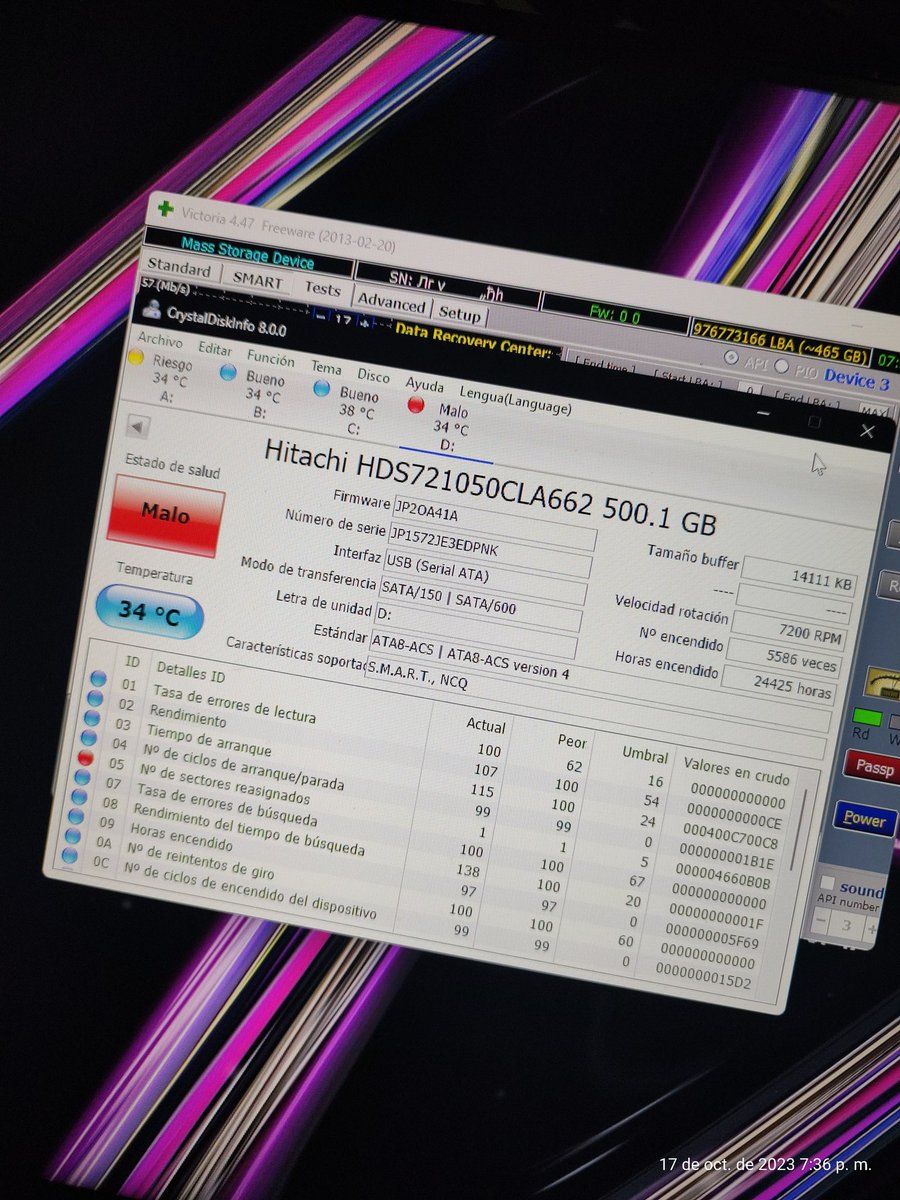Click the red status orb of attribute 05
Image resolution: width=900 pixels, height=1200 pixels.
click(x=85, y=758)
